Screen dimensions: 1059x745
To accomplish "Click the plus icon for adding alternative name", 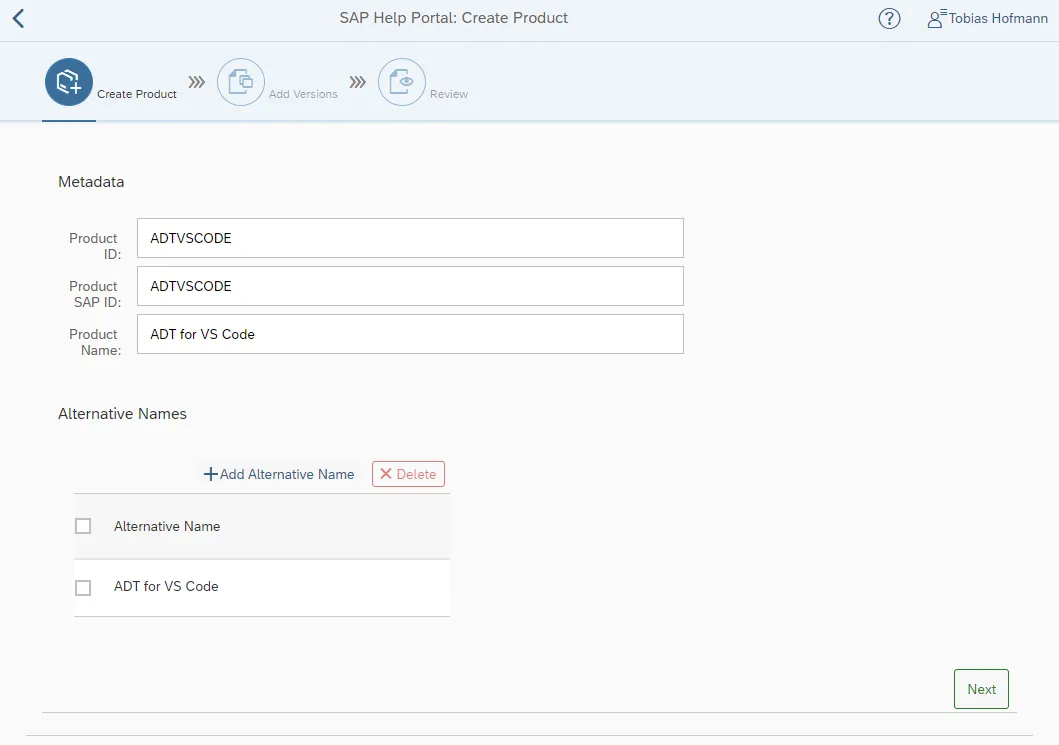I will point(210,474).
